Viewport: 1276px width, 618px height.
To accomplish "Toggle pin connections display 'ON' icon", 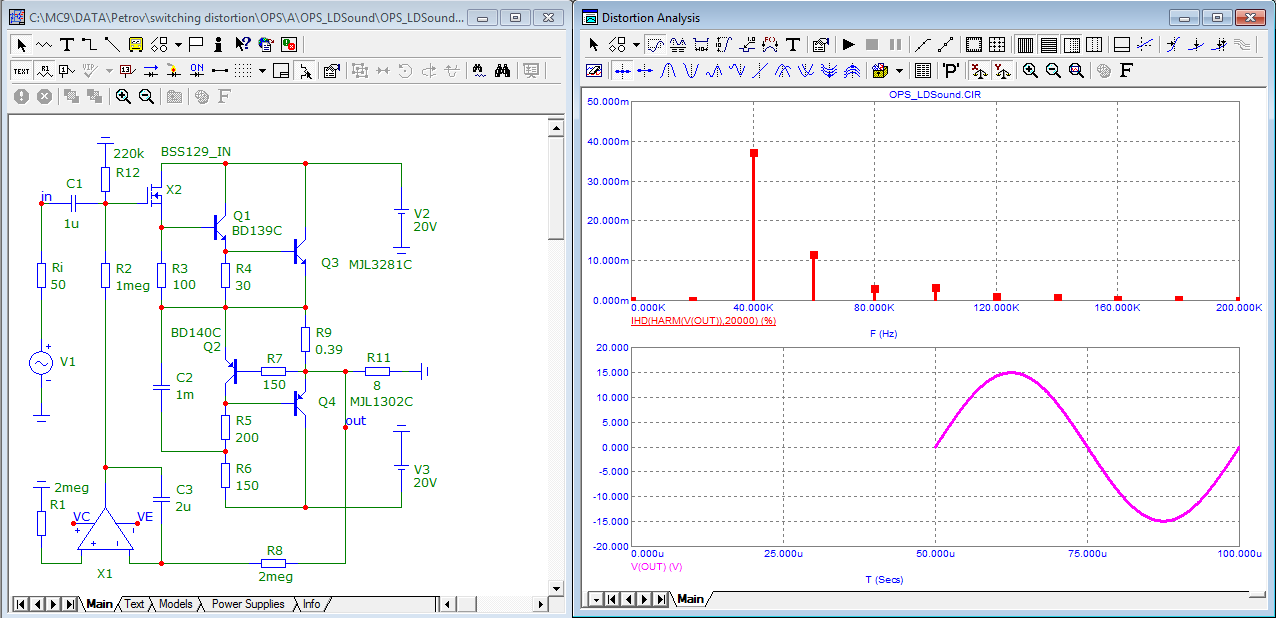I will [x=197, y=70].
